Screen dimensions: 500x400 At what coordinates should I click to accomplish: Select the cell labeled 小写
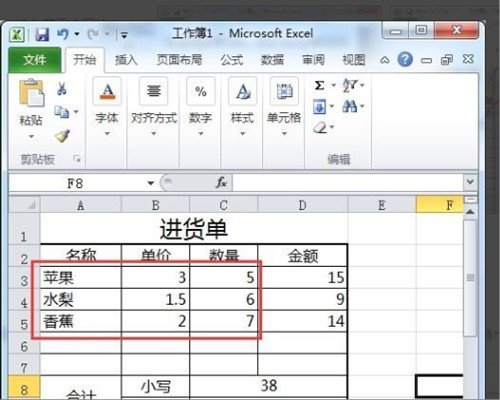[x=156, y=387]
